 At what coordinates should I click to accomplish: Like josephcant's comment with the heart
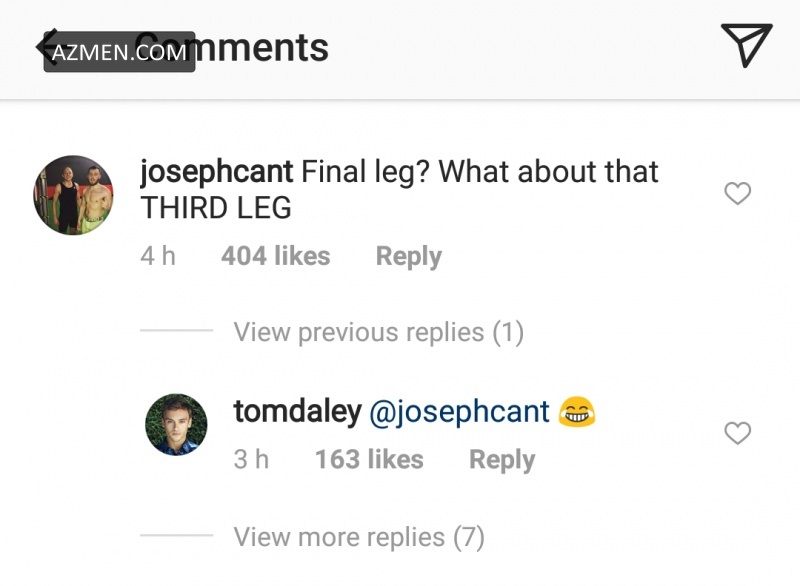(737, 194)
